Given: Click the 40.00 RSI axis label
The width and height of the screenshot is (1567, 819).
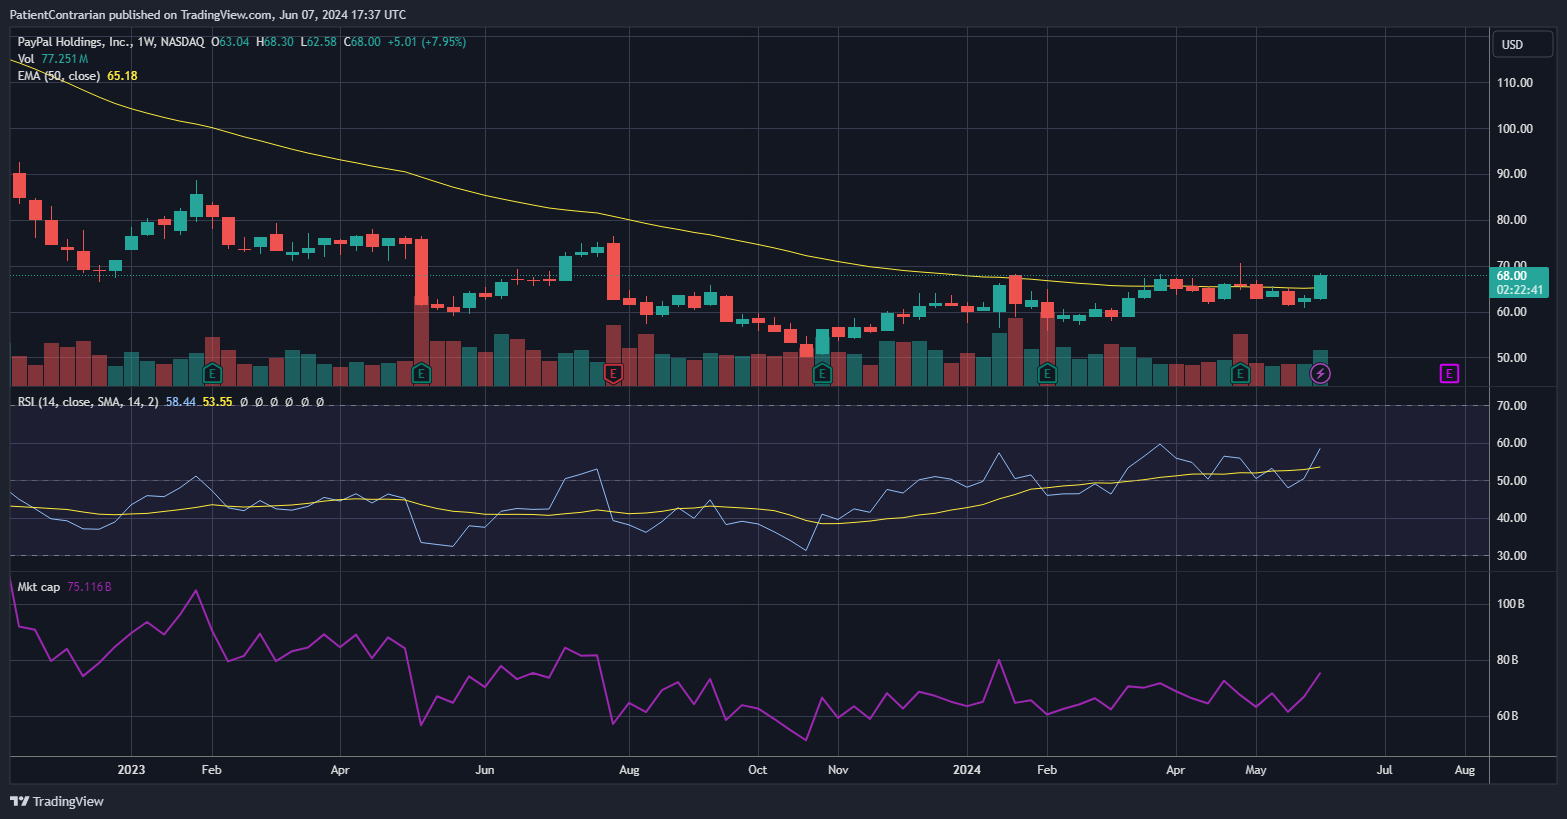Looking at the screenshot, I should click(1512, 518).
